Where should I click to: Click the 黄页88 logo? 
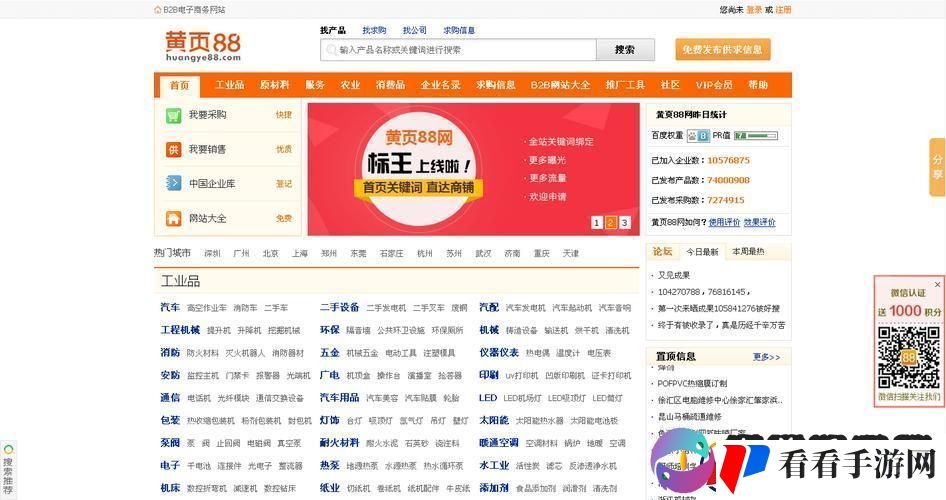point(203,46)
